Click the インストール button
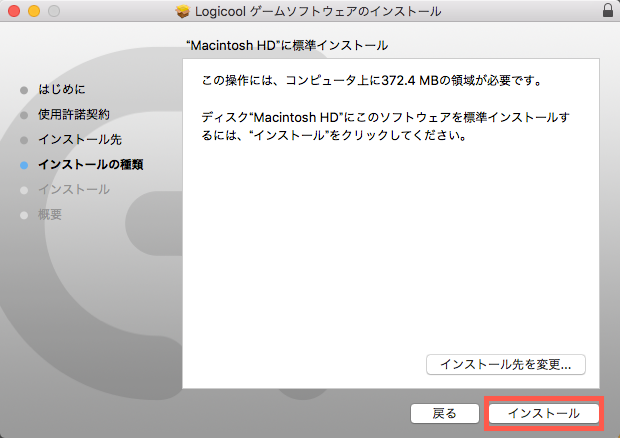Screen dimensions: 620x438 click(x=544, y=413)
